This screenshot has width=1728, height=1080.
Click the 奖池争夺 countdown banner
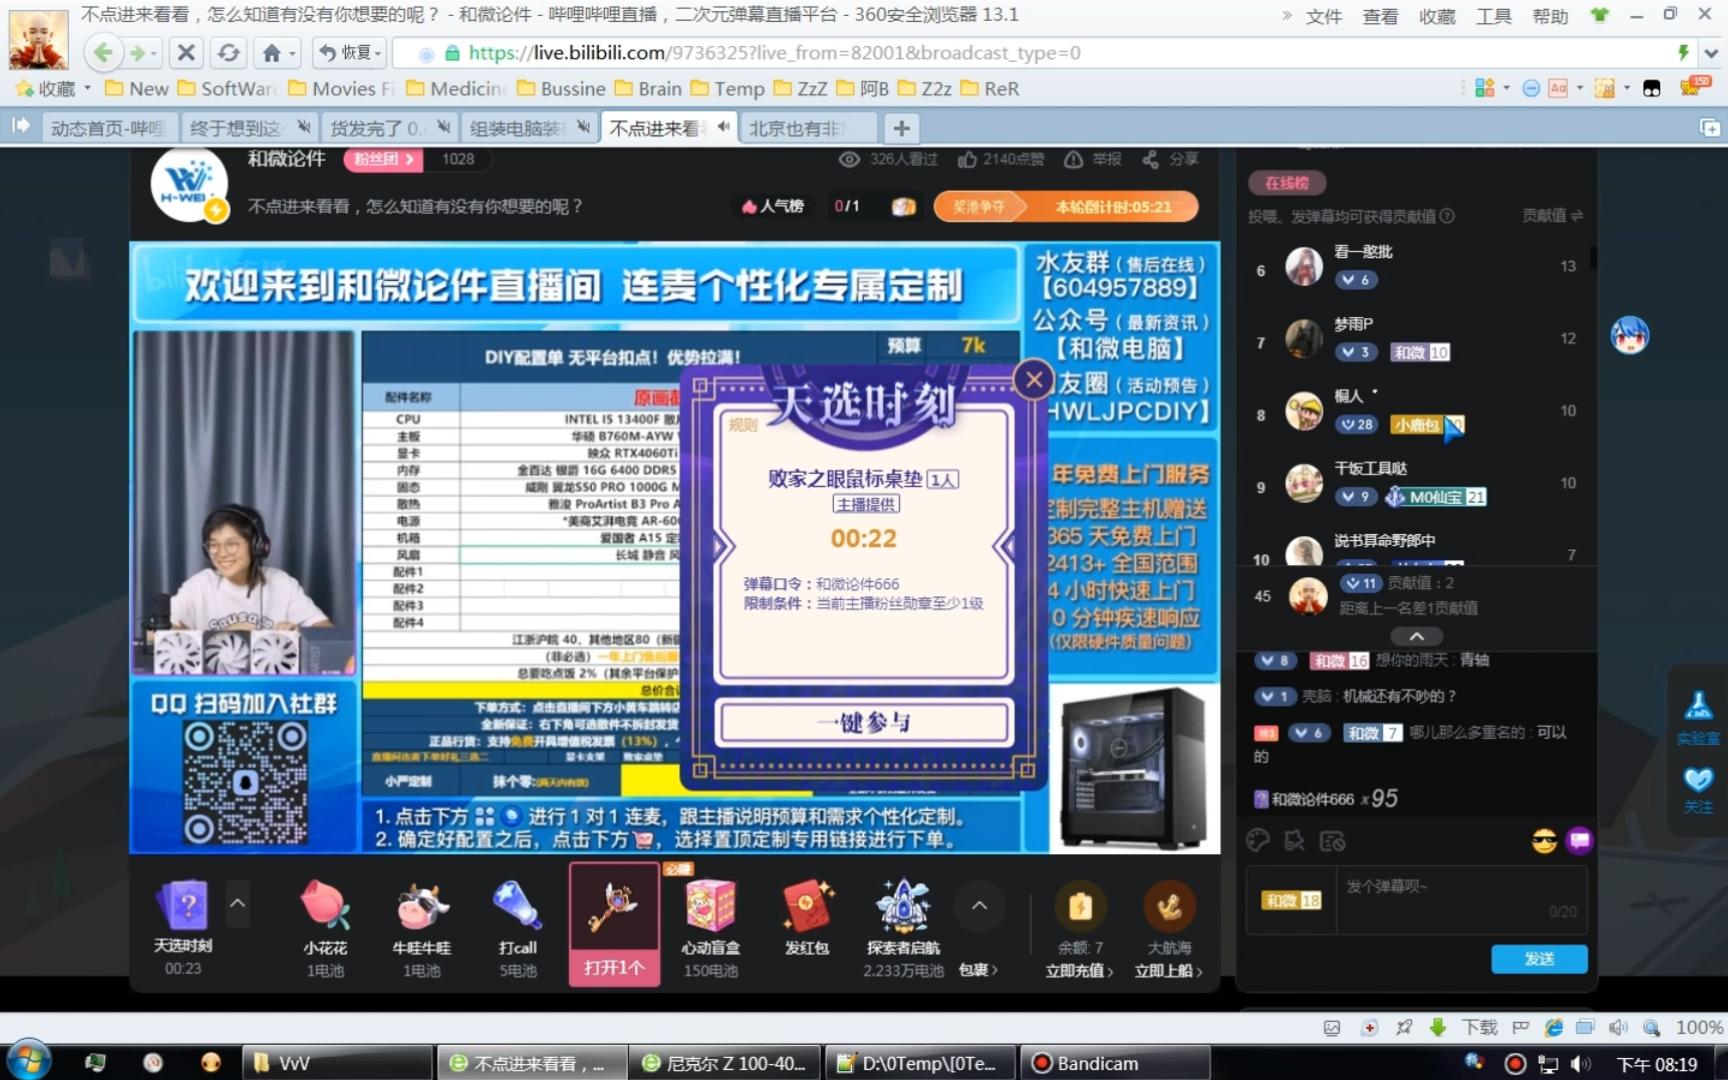click(1066, 207)
